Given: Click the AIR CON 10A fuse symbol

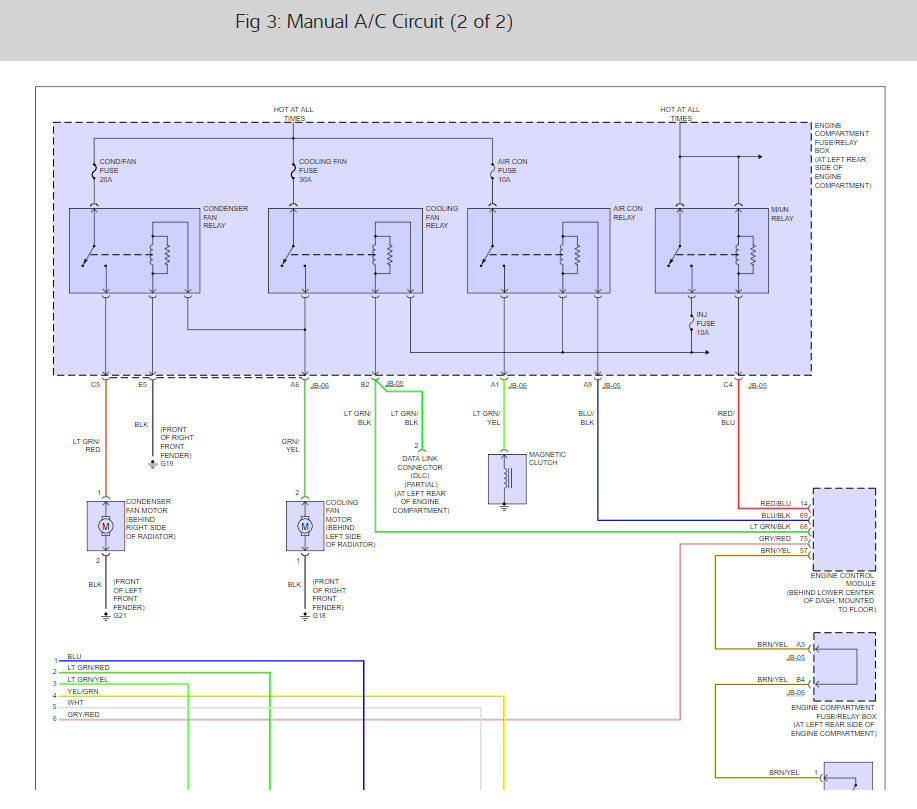Looking at the screenshot, I should 492,171.
